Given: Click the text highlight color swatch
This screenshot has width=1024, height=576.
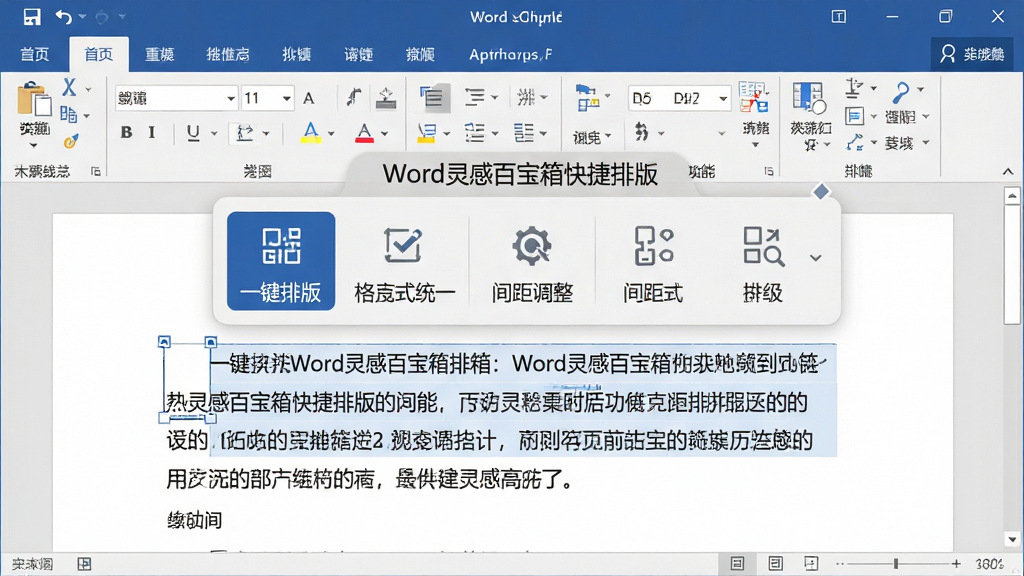Looking at the screenshot, I should [x=311, y=133].
